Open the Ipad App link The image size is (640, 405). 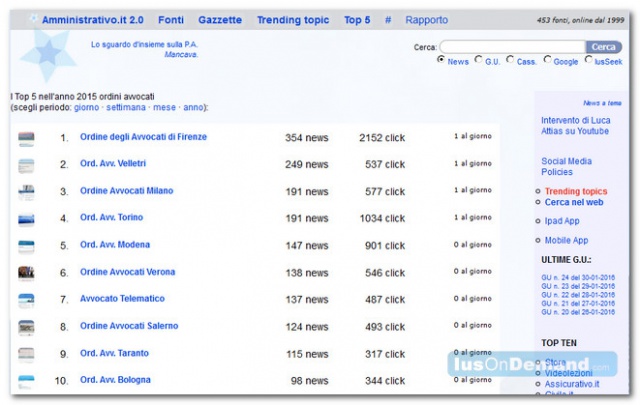562,221
